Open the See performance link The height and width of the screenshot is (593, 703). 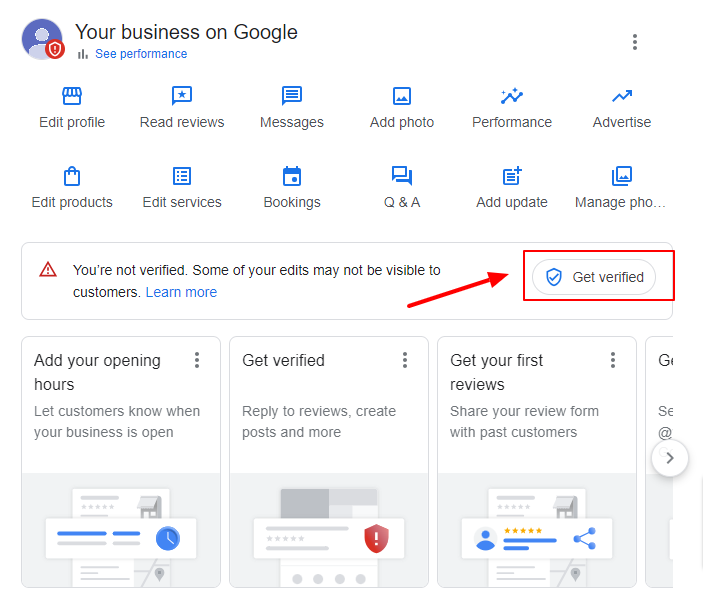(141, 54)
